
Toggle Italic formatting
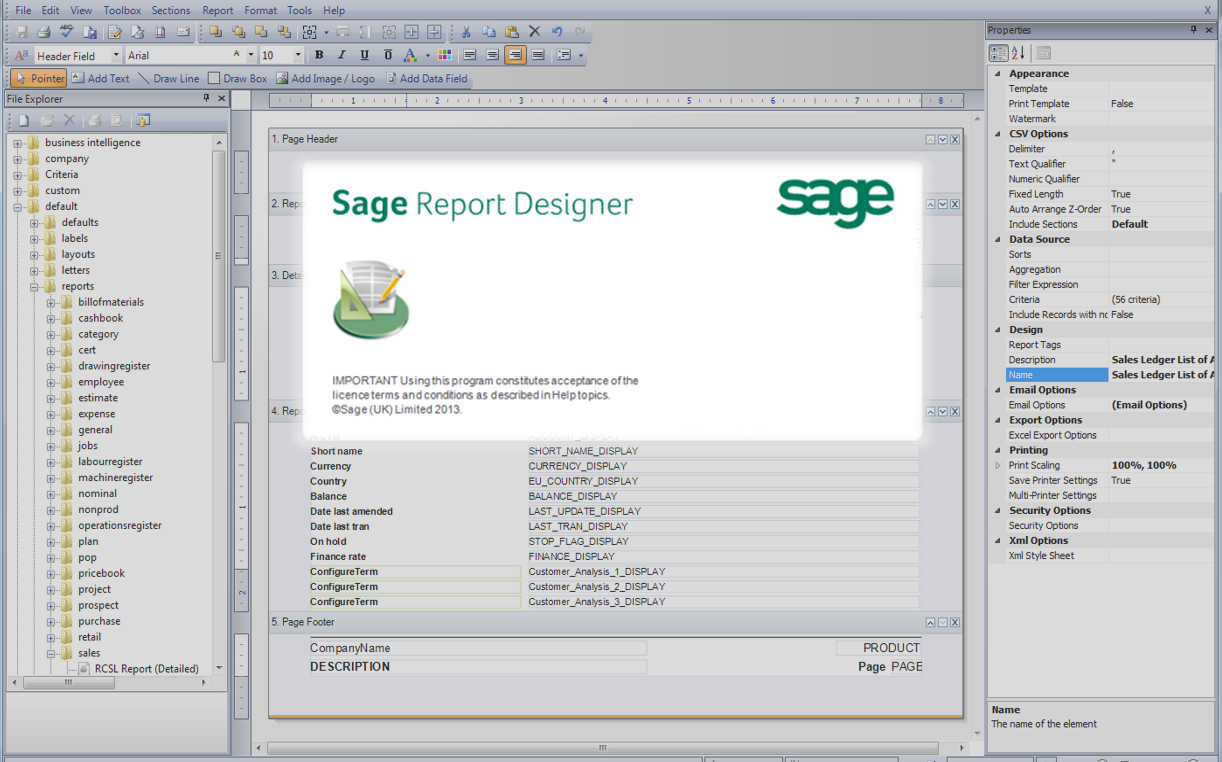pyautogui.click(x=342, y=55)
